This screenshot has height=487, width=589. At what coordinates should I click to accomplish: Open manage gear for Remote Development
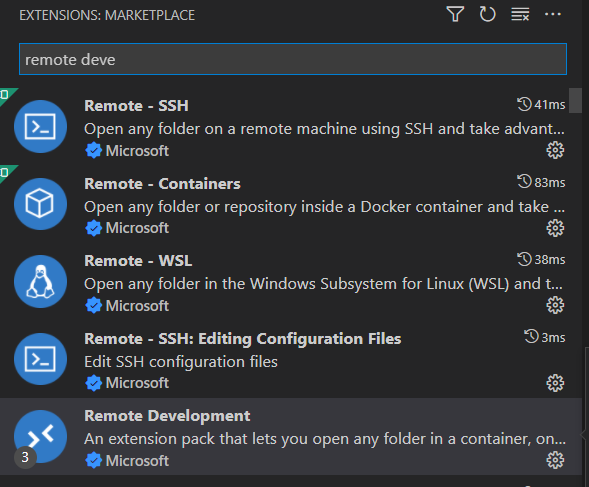point(555,460)
